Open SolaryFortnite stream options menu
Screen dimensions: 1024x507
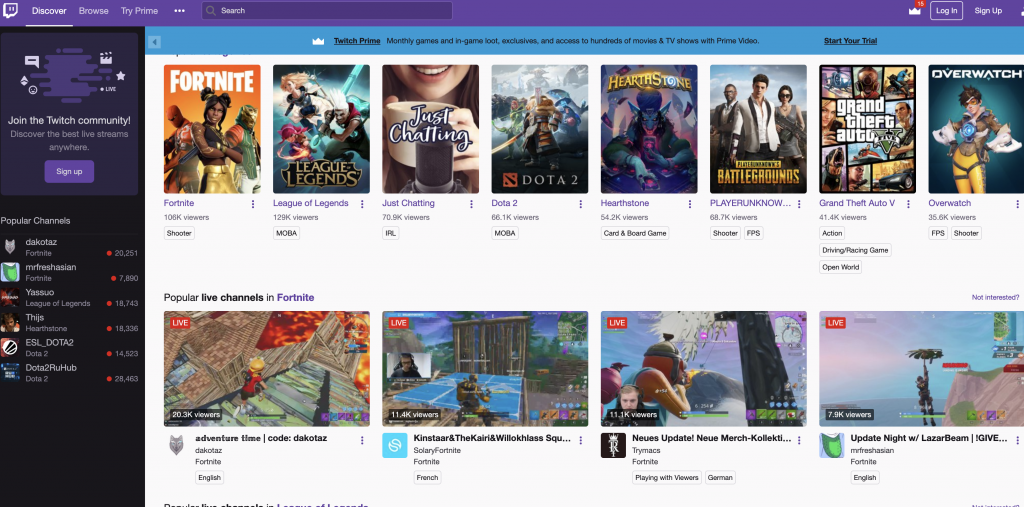click(x=580, y=440)
